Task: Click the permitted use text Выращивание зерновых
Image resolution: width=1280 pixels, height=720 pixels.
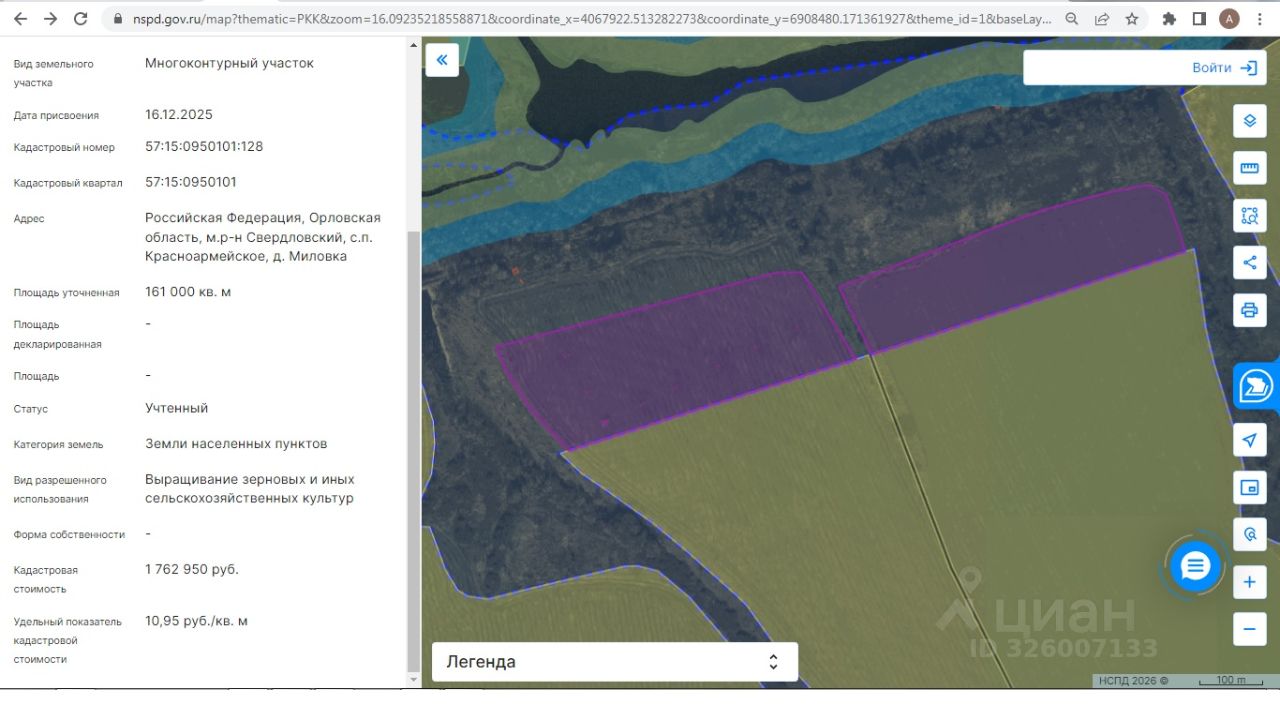Action: [250, 489]
